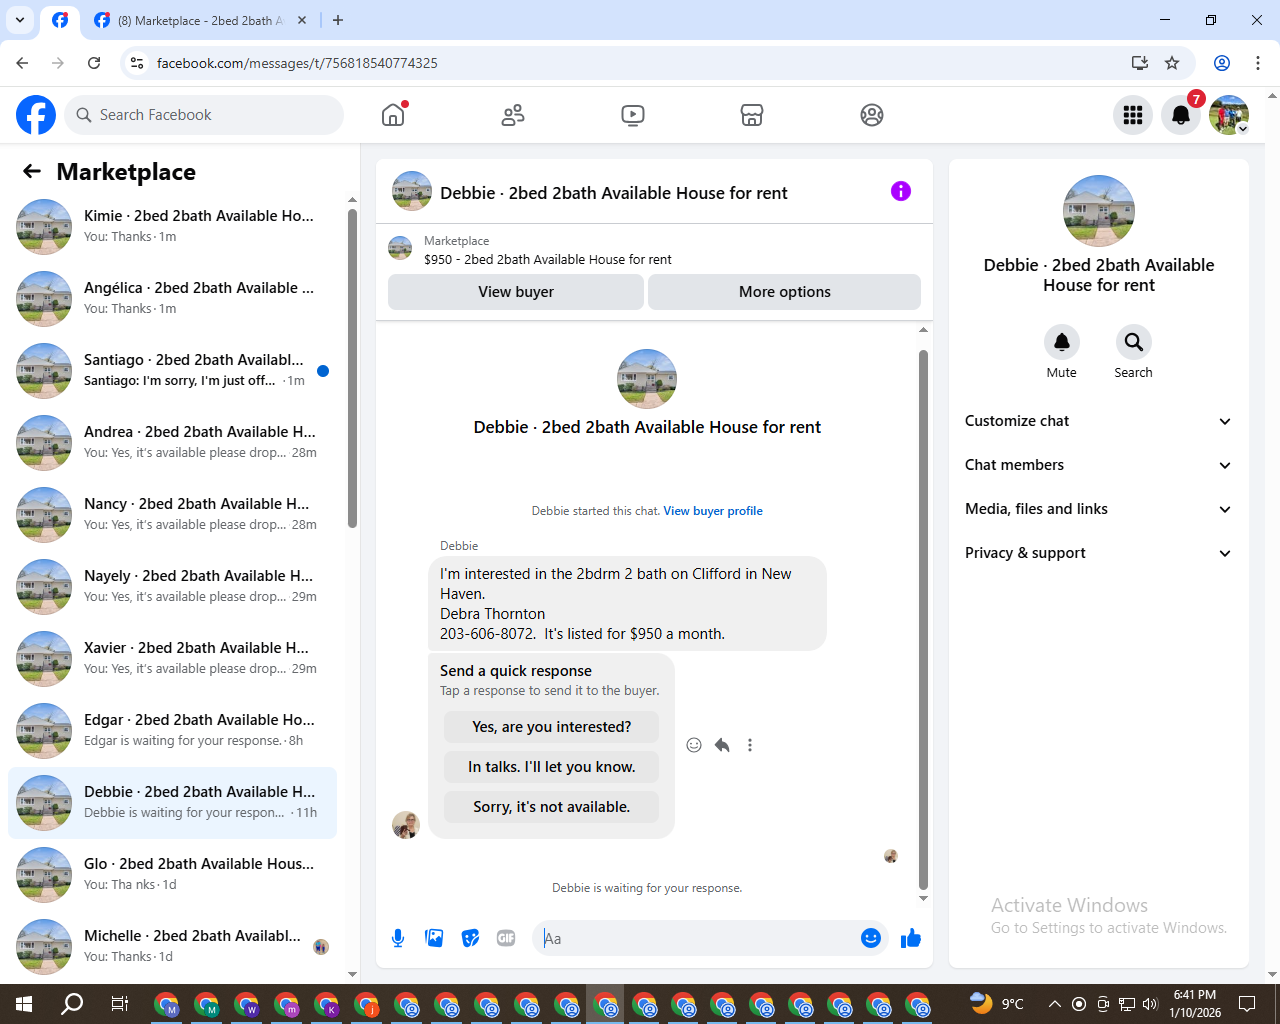Image resolution: width=1280 pixels, height=1024 pixels.
Task: Open the browser three-dot menu
Action: 1258,63
